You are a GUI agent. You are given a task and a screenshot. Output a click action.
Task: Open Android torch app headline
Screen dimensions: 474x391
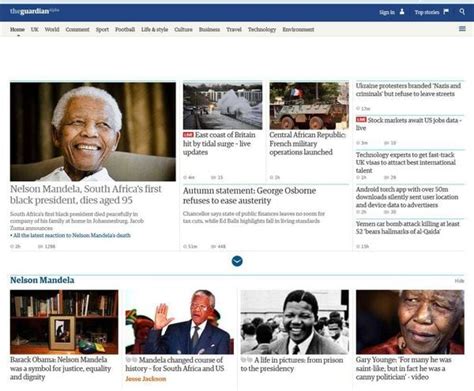(x=407, y=197)
